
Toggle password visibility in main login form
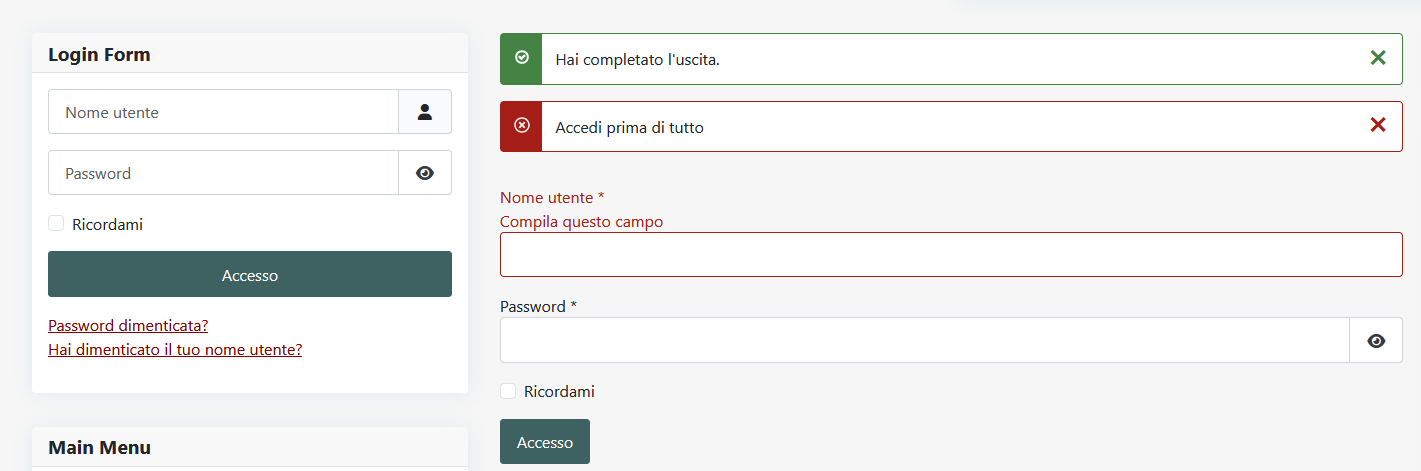1376,340
